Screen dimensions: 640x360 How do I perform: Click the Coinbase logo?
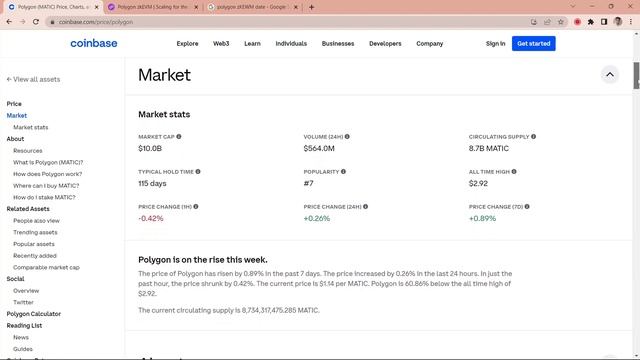point(94,43)
